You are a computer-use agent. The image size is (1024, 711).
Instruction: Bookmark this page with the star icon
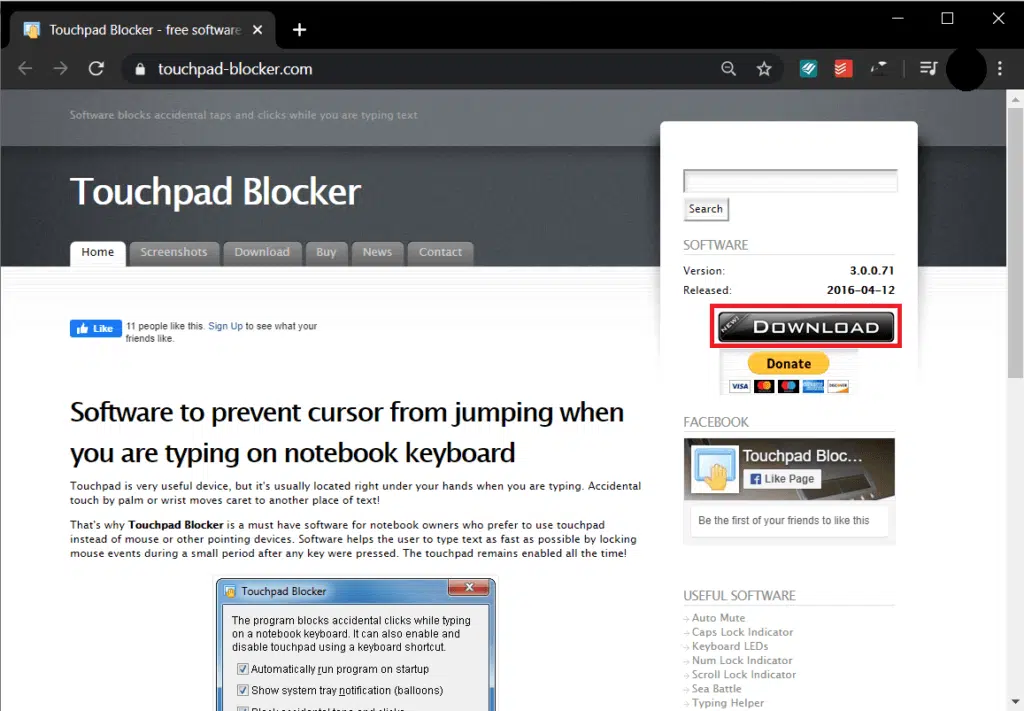[x=763, y=69]
